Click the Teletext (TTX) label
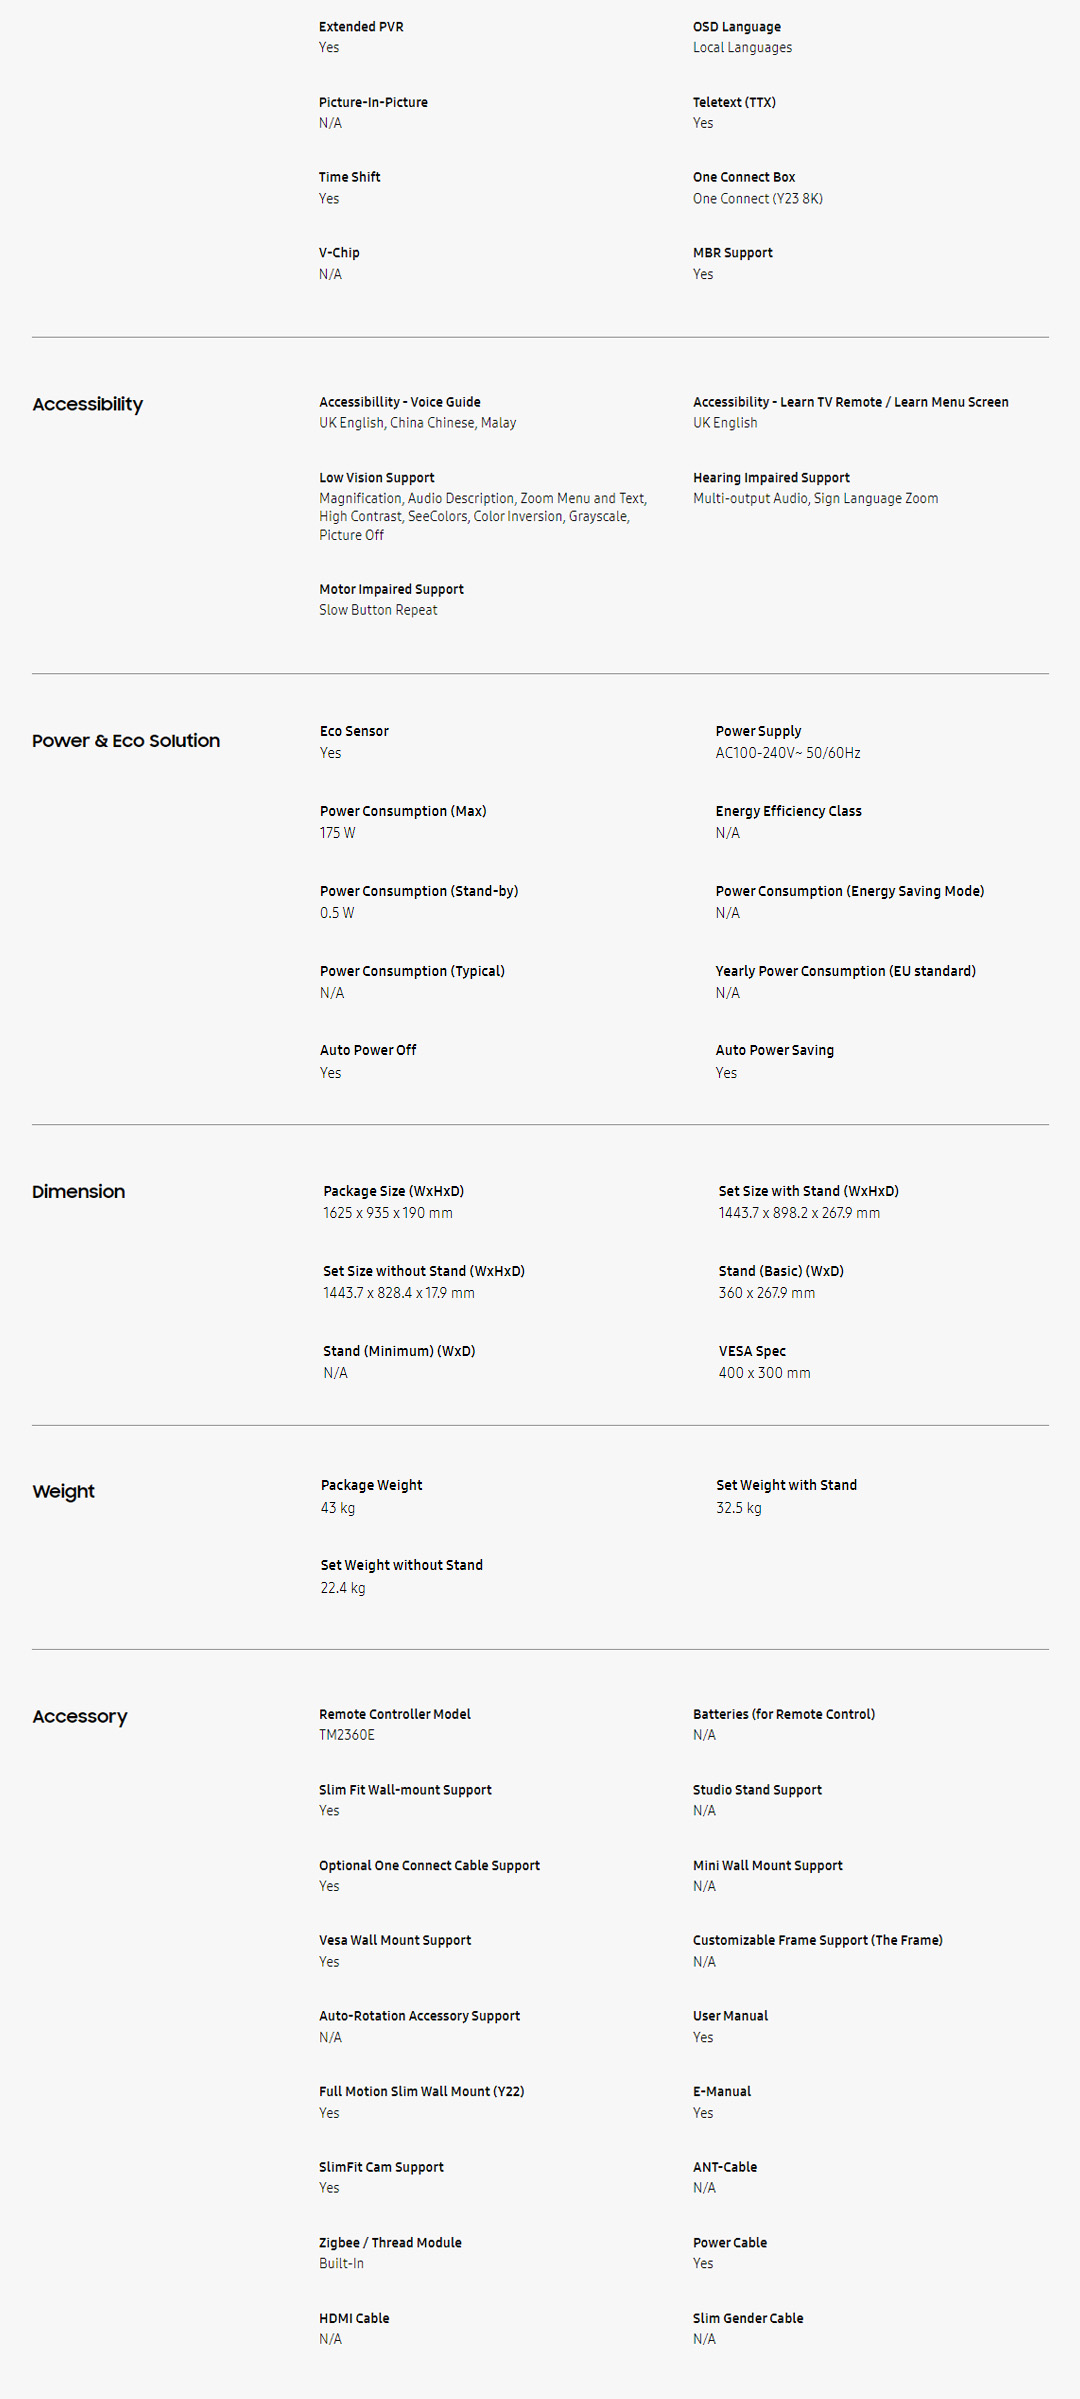This screenshot has height=2399, width=1080. pyautogui.click(x=734, y=102)
